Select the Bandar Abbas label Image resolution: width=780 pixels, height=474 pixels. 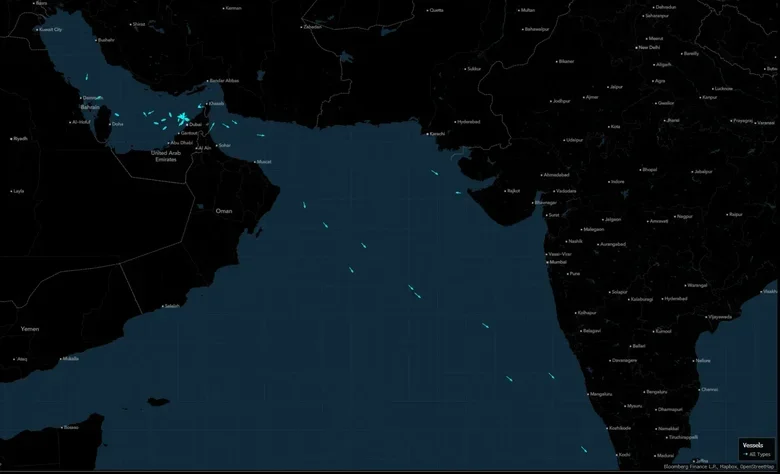[223, 81]
